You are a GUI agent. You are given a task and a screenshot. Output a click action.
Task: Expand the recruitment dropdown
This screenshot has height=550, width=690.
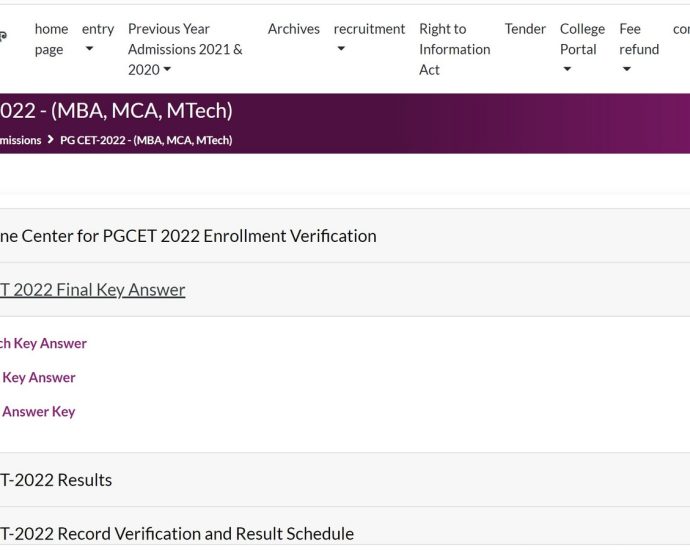tap(369, 38)
